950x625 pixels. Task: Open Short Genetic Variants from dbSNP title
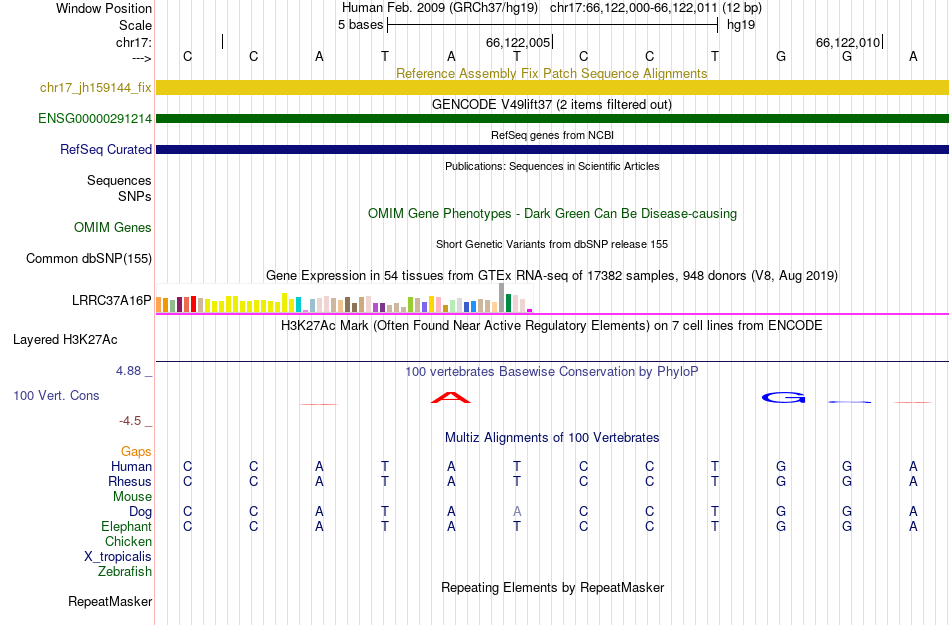click(552, 244)
